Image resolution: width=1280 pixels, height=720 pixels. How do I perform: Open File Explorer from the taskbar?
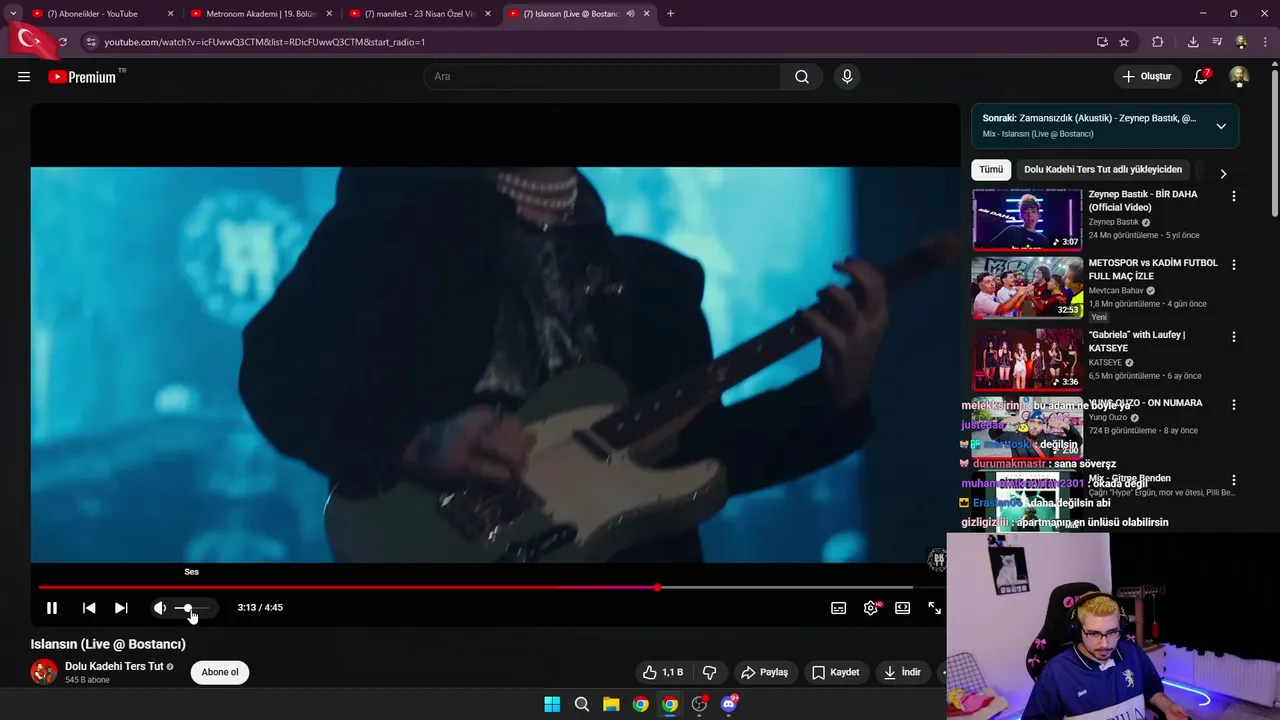pos(611,704)
